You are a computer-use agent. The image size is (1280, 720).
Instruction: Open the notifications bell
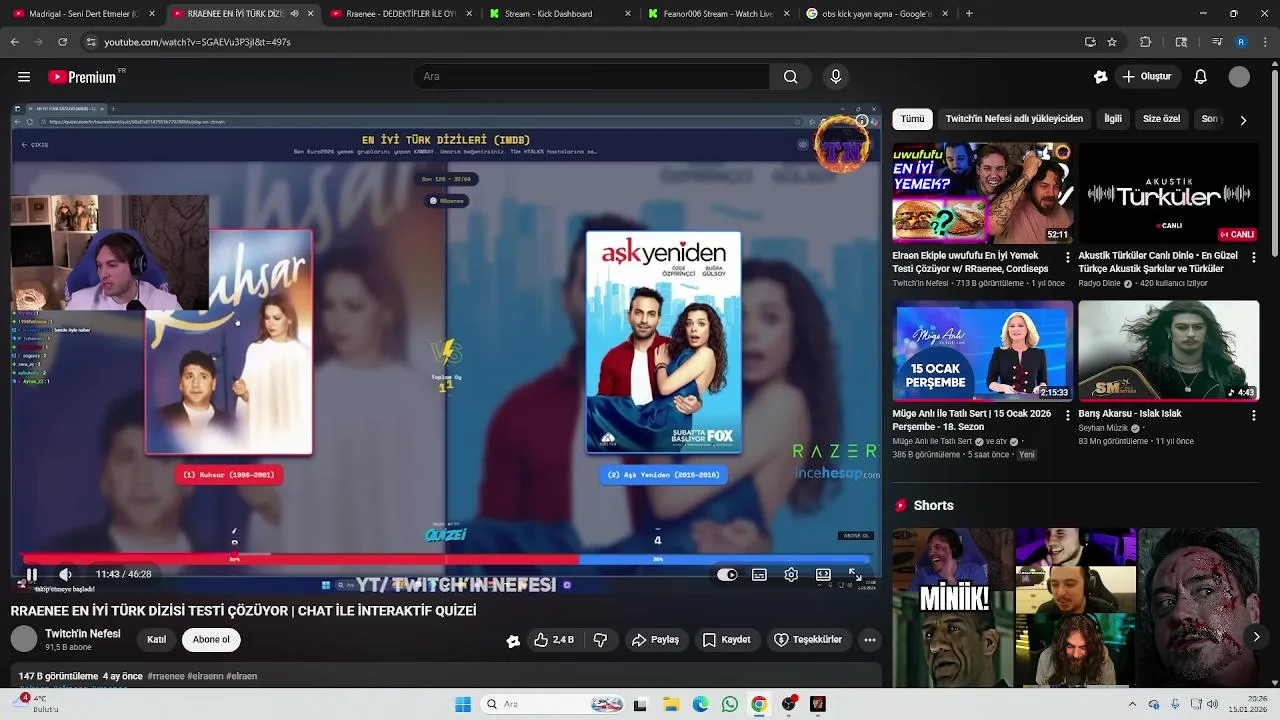coord(1201,77)
